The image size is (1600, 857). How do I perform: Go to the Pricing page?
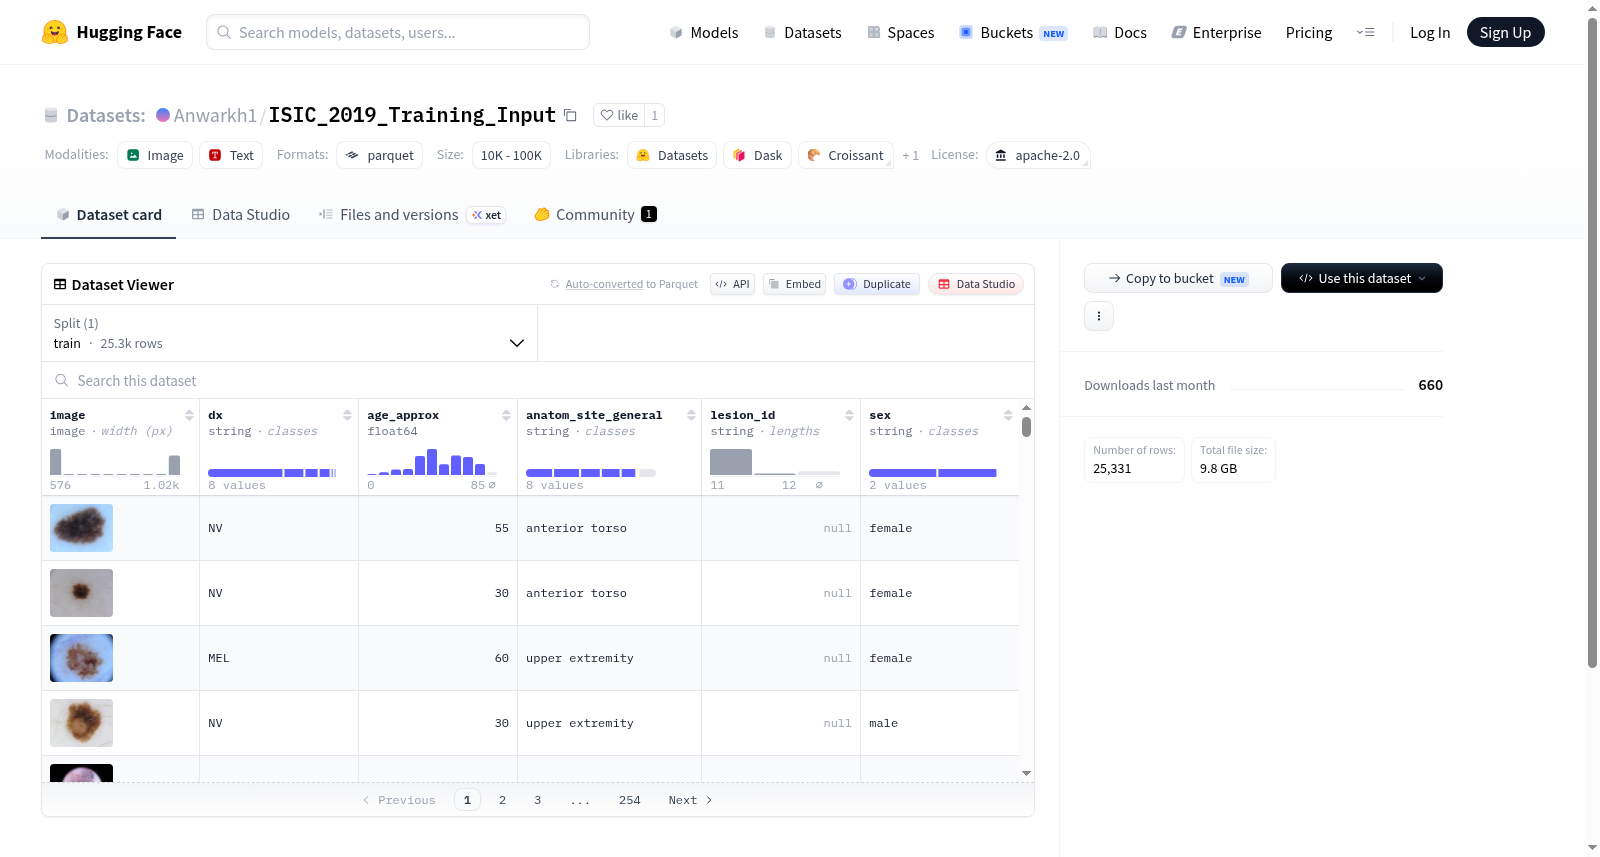(x=1309, y=33)
